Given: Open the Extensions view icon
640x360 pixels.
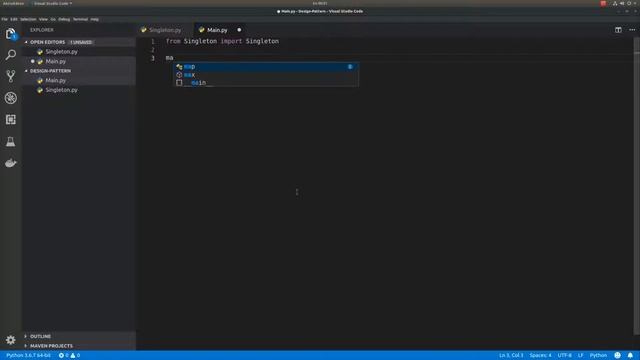Looking at the screenshot, I should tap(11, 120).
